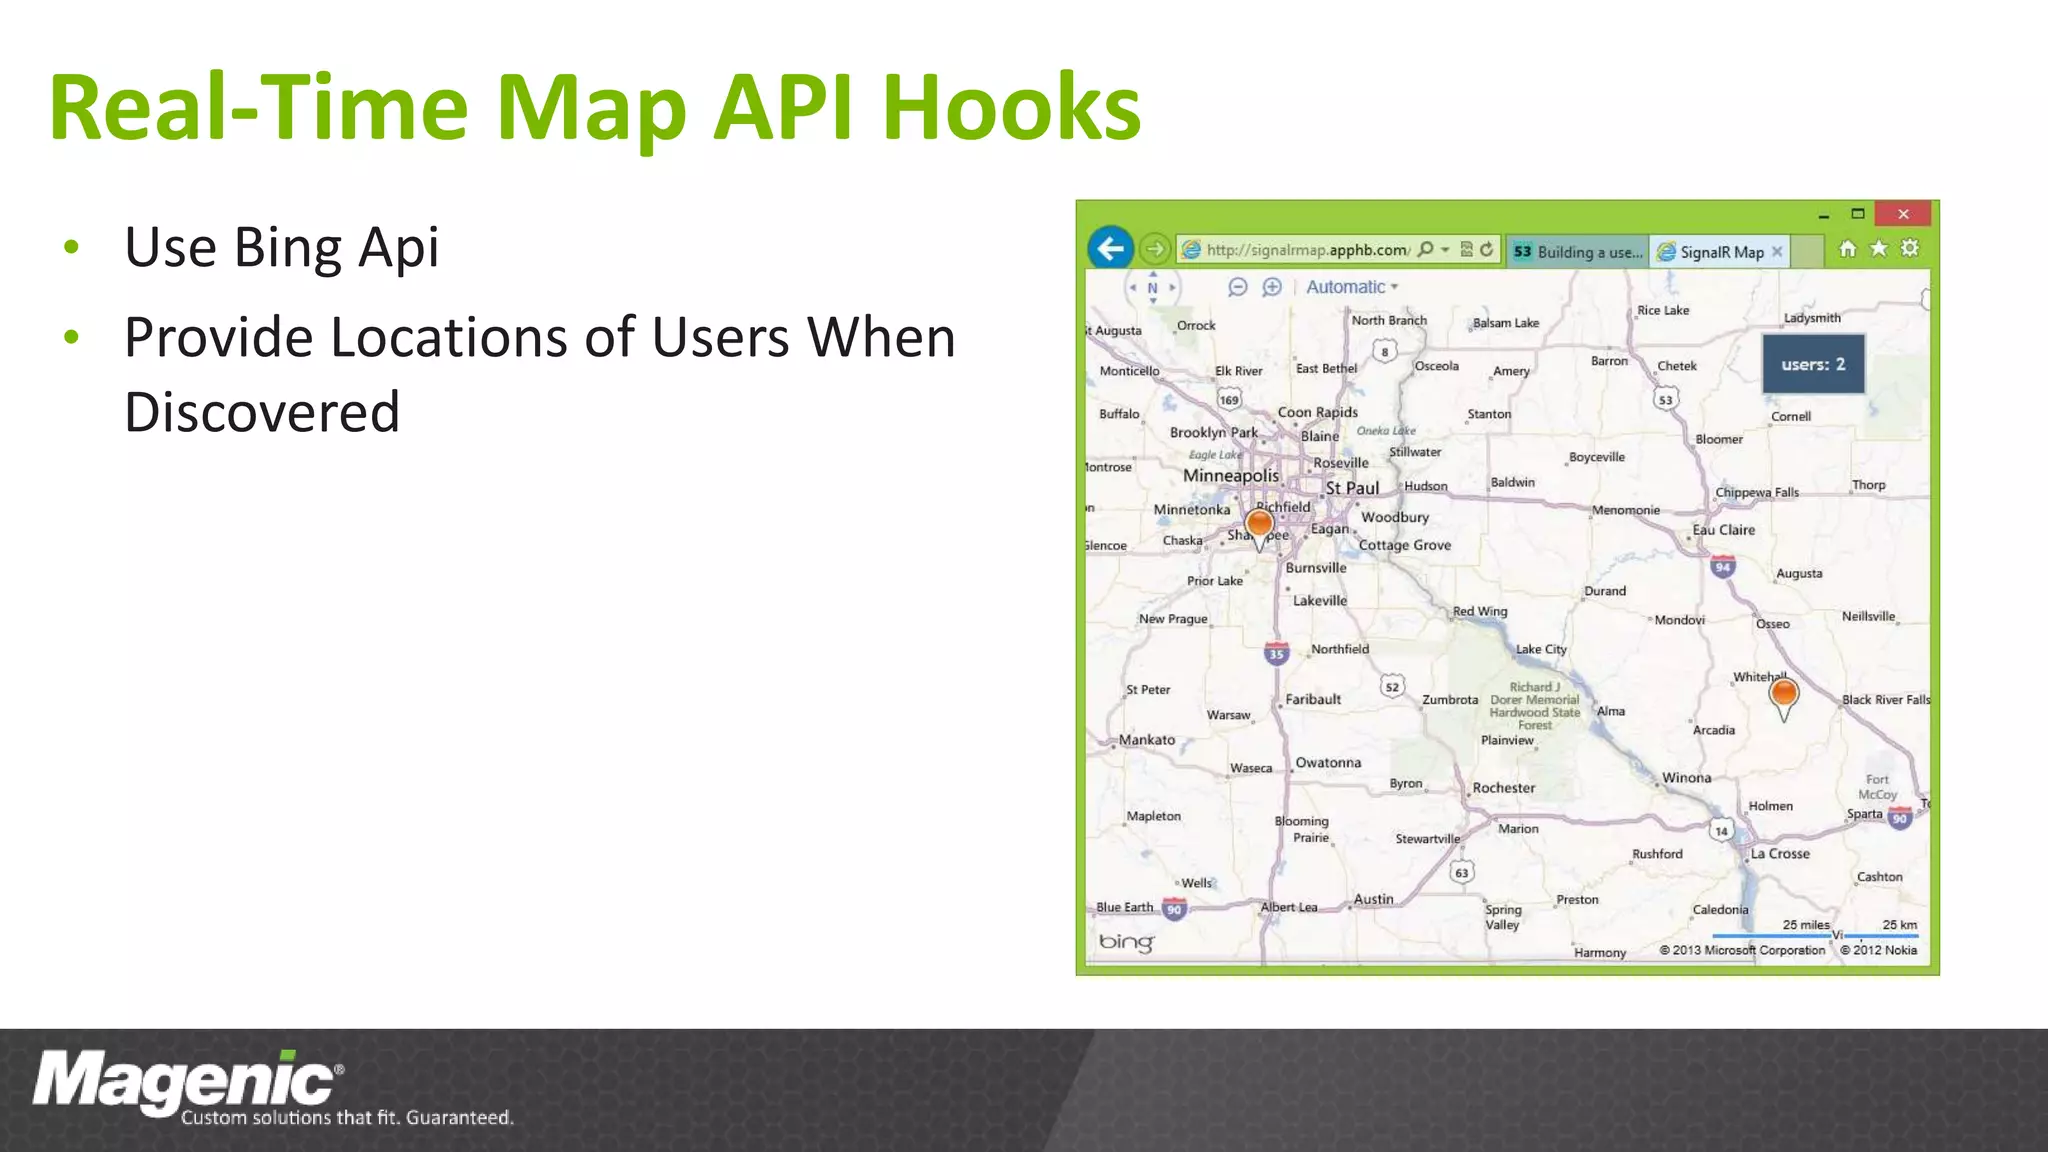Click the Bing logo on map
The height and width of the screenshot is (1152, 2048).
tap(1126, 942)
